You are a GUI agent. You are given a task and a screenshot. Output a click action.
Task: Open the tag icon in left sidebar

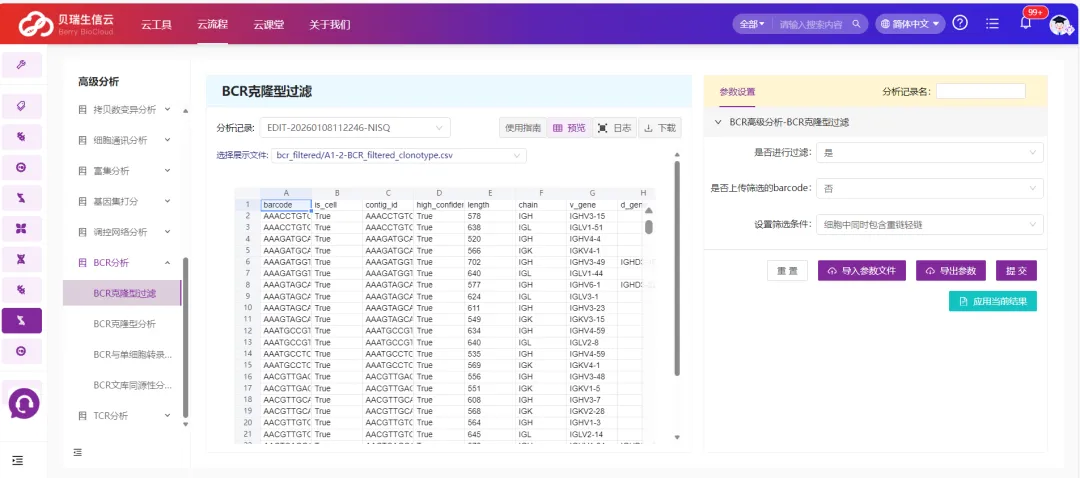coord(21,106)
